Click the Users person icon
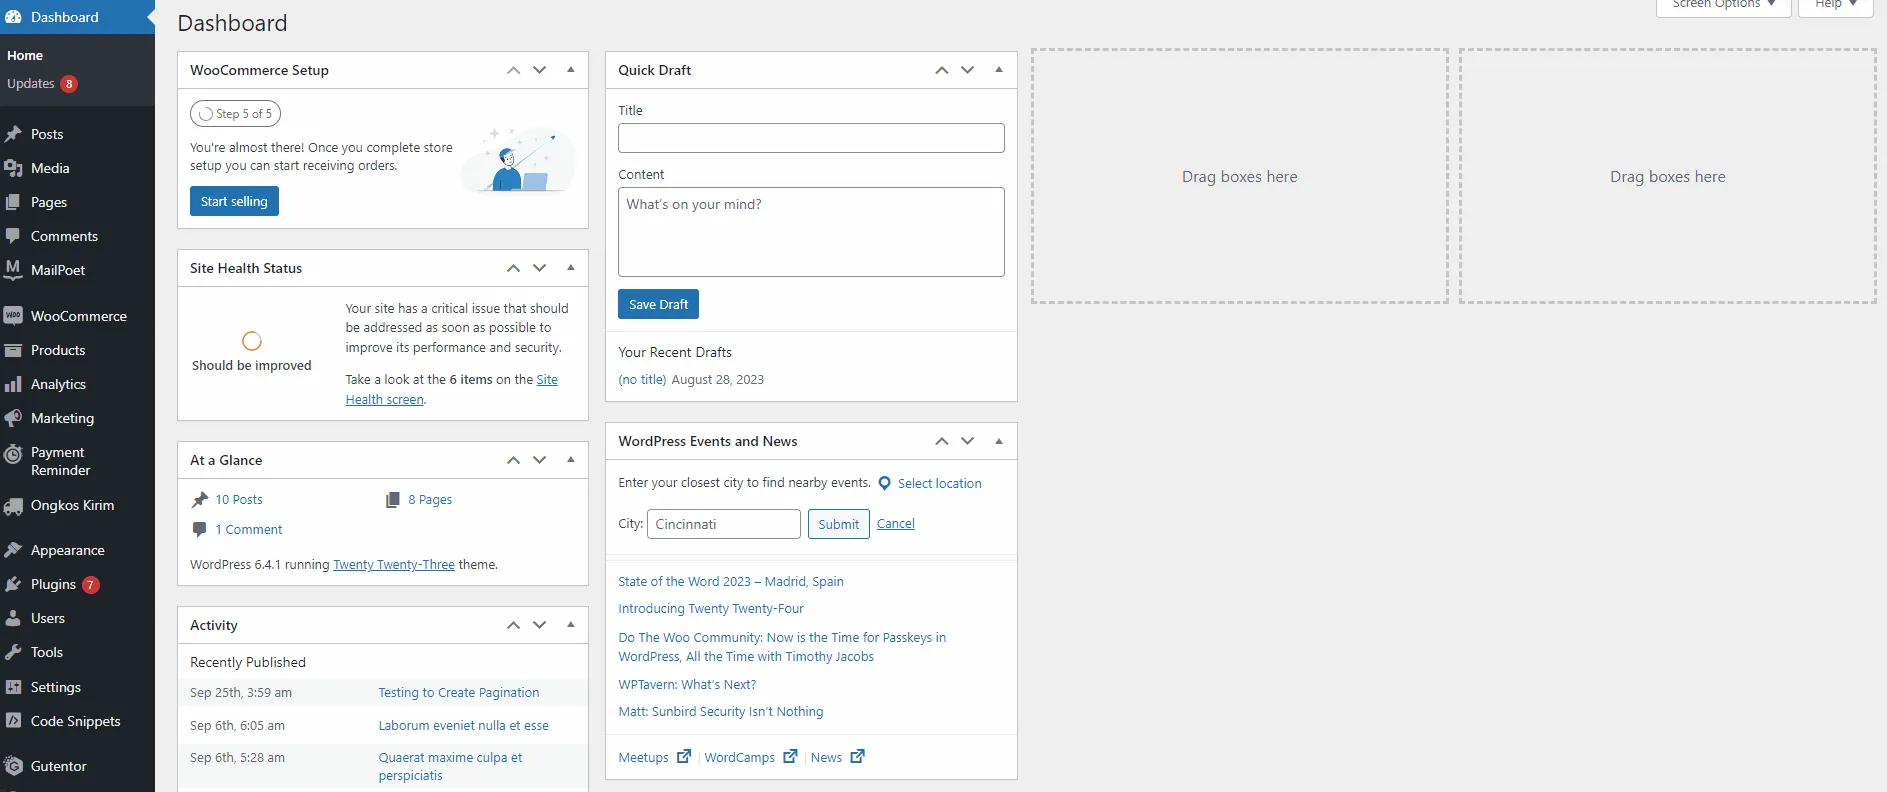 13,618
